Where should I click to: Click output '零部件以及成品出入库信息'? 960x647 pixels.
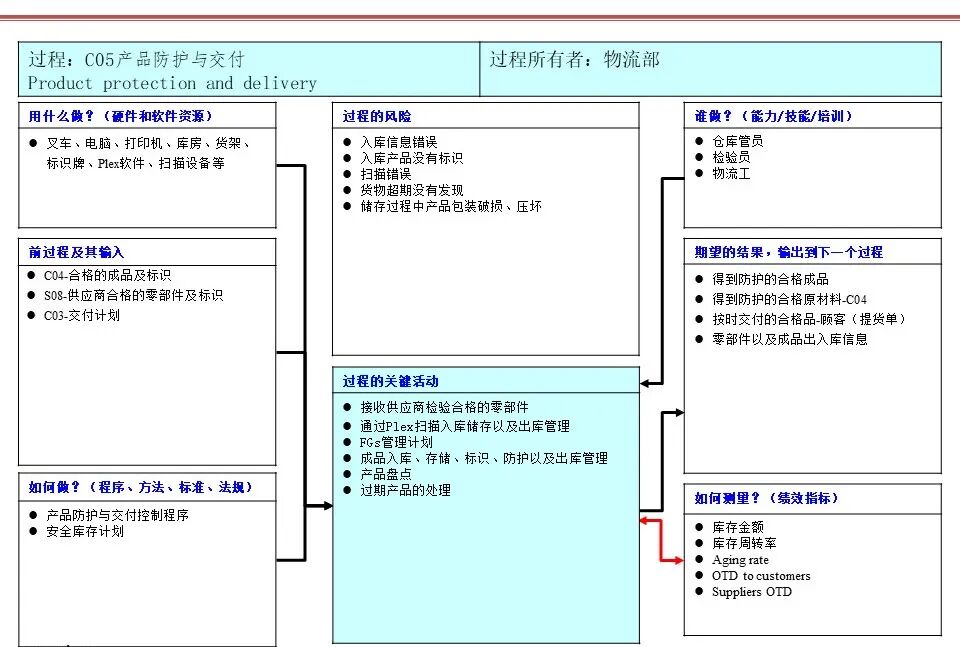[790, 339]
